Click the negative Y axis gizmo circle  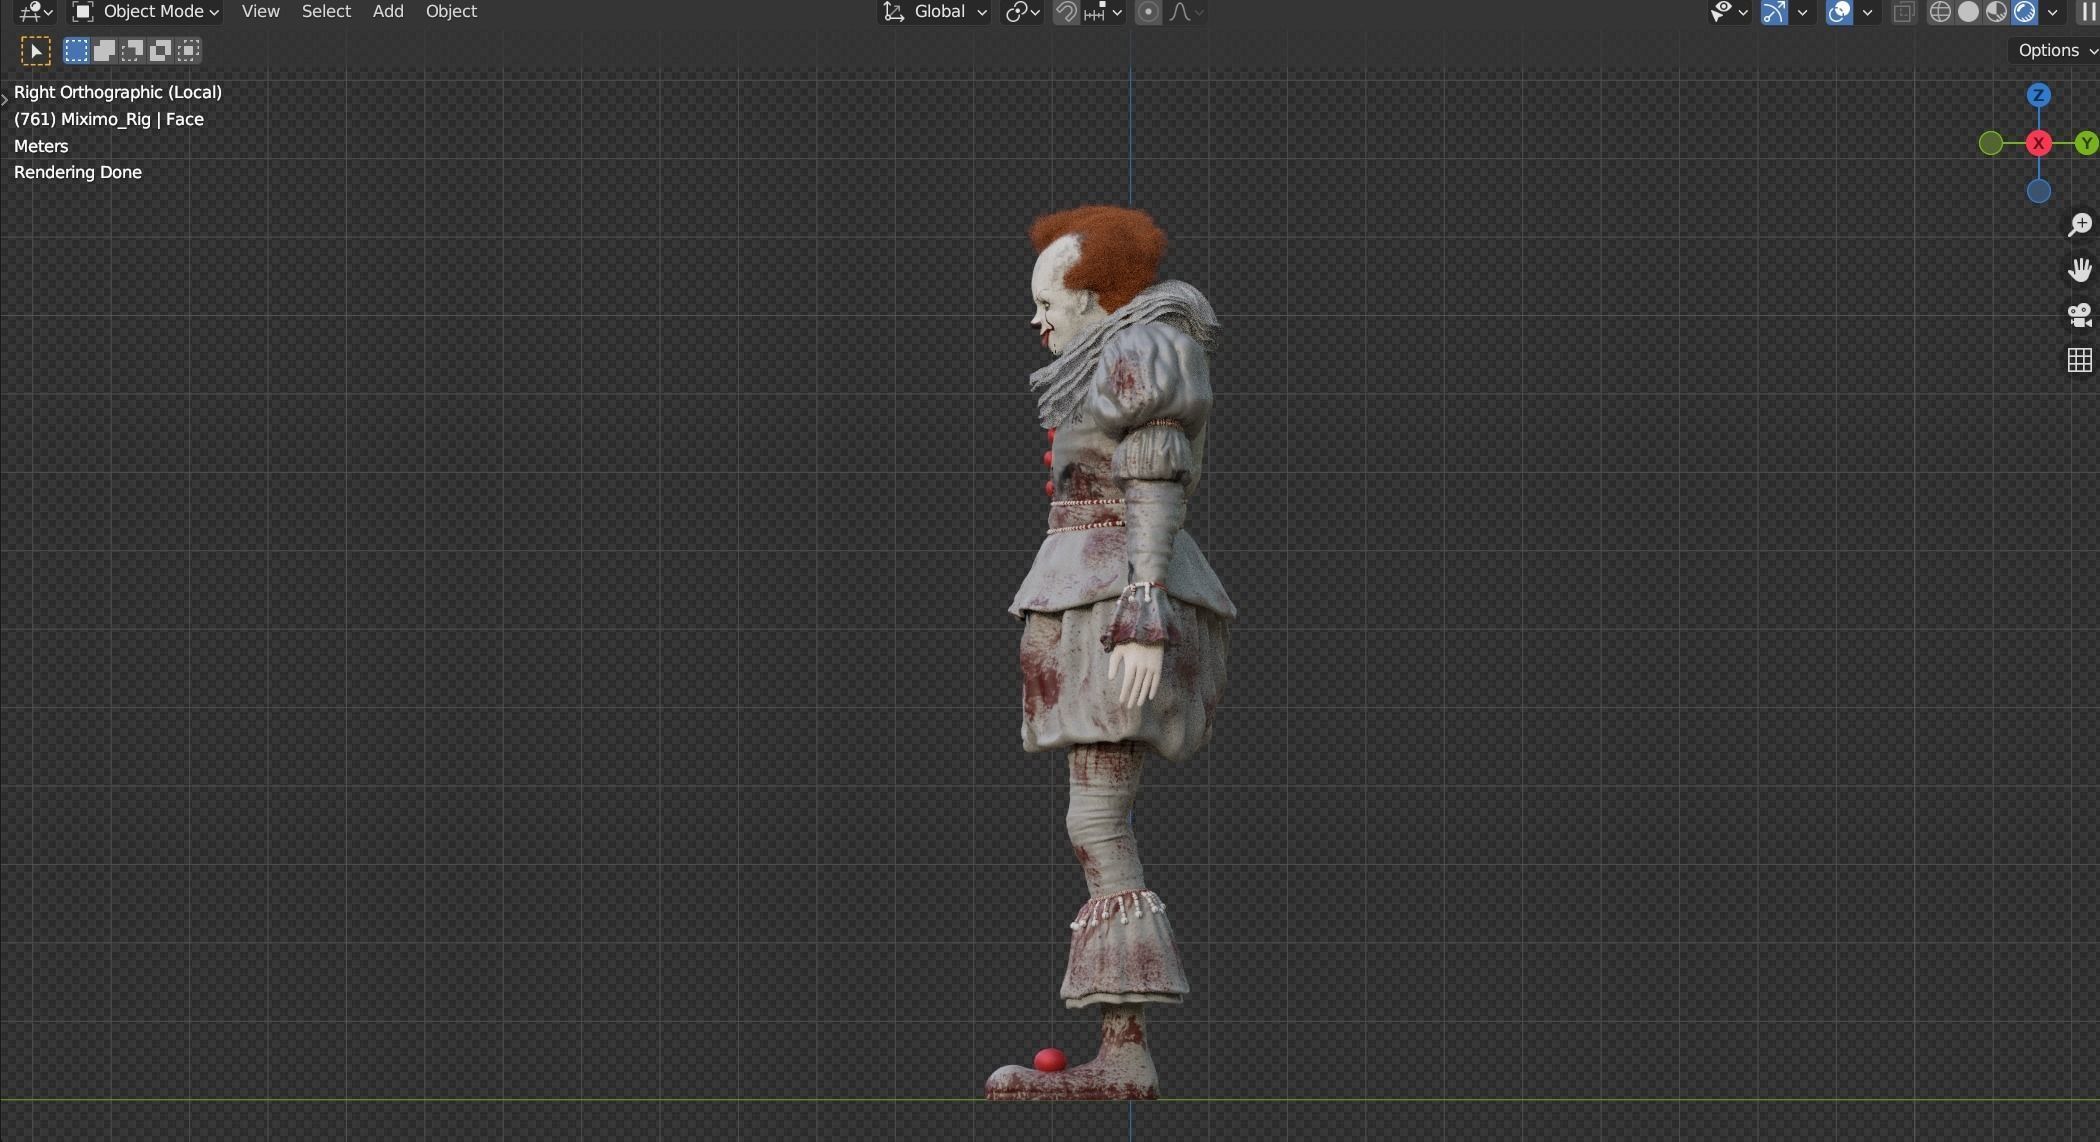1991,143
